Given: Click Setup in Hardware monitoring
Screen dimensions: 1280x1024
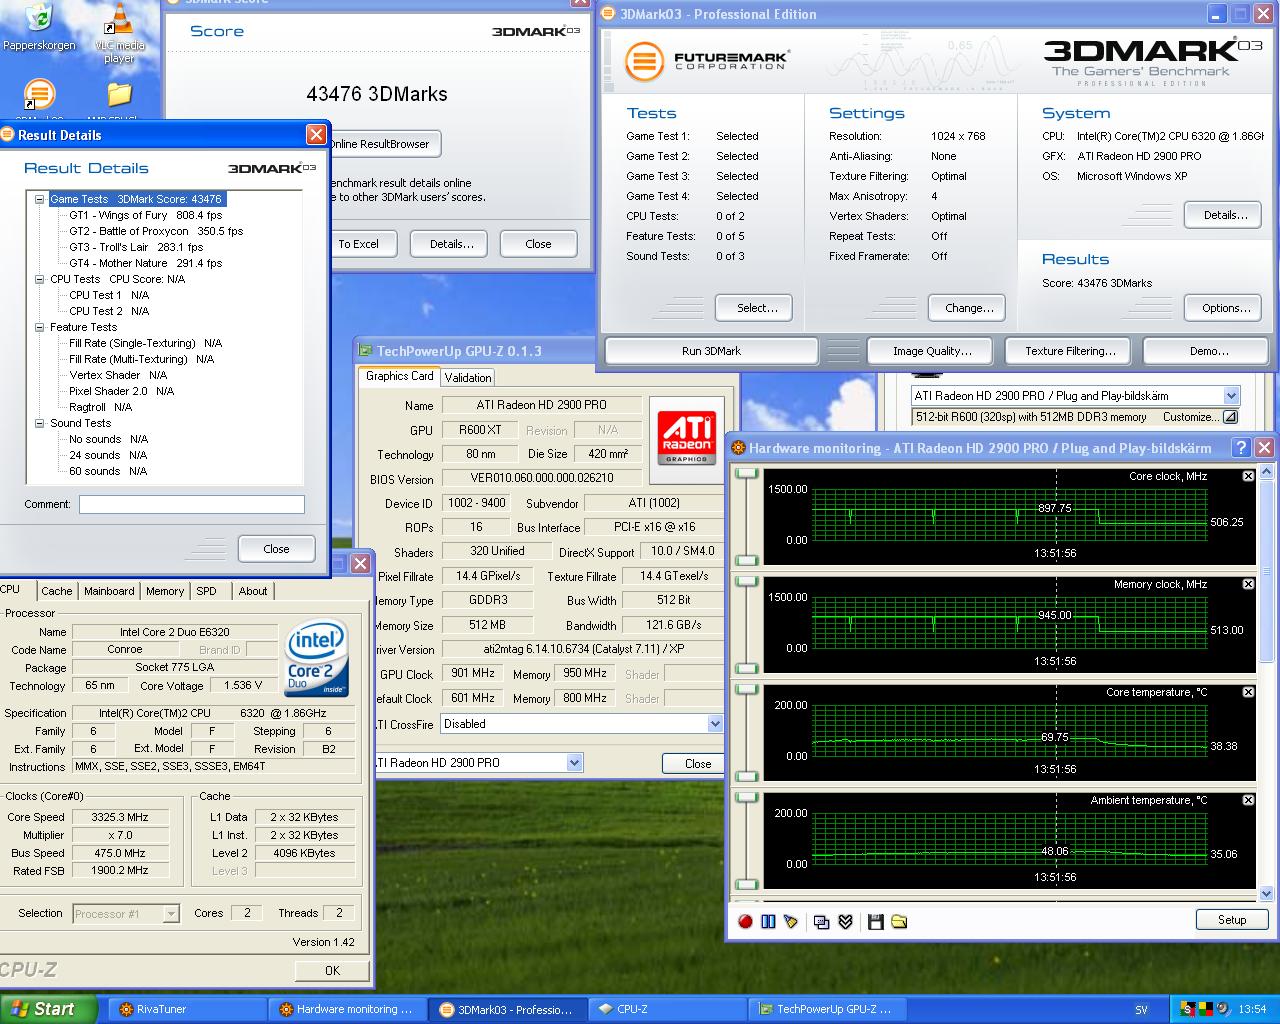Looking at the screenshot, I should tap(1232, 920).
